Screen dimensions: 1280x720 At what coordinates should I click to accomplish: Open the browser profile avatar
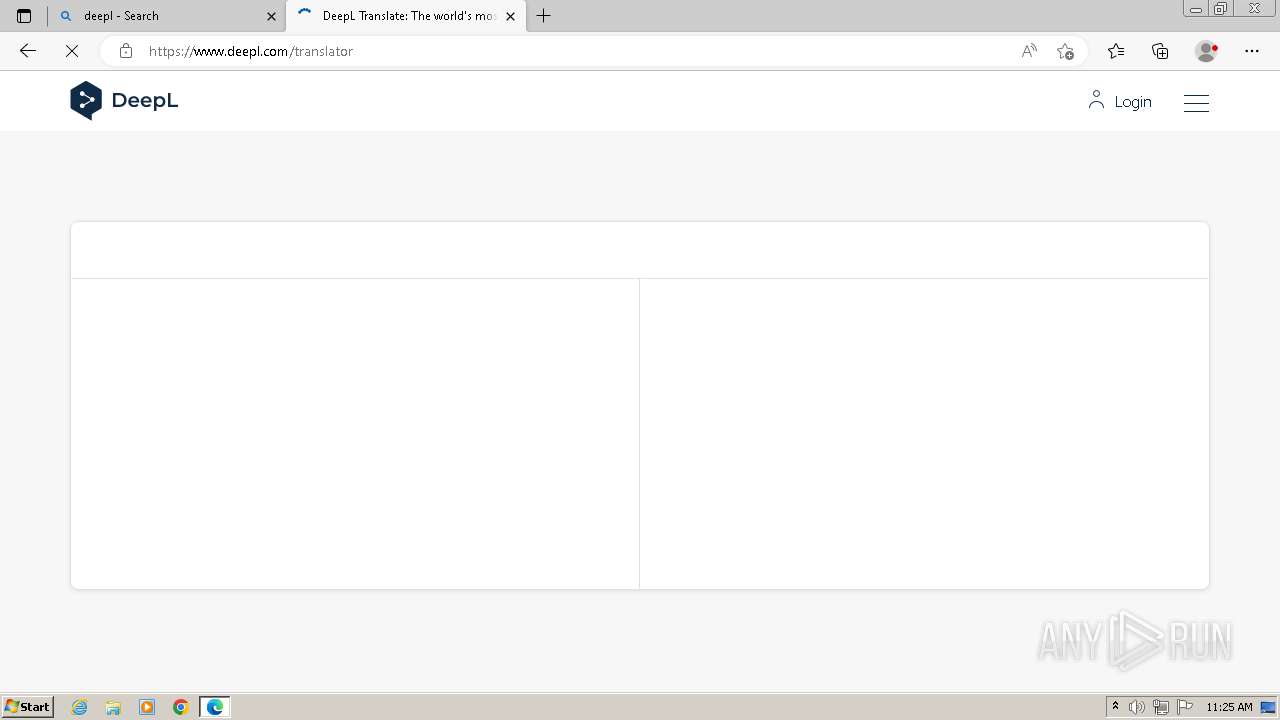1206,51
